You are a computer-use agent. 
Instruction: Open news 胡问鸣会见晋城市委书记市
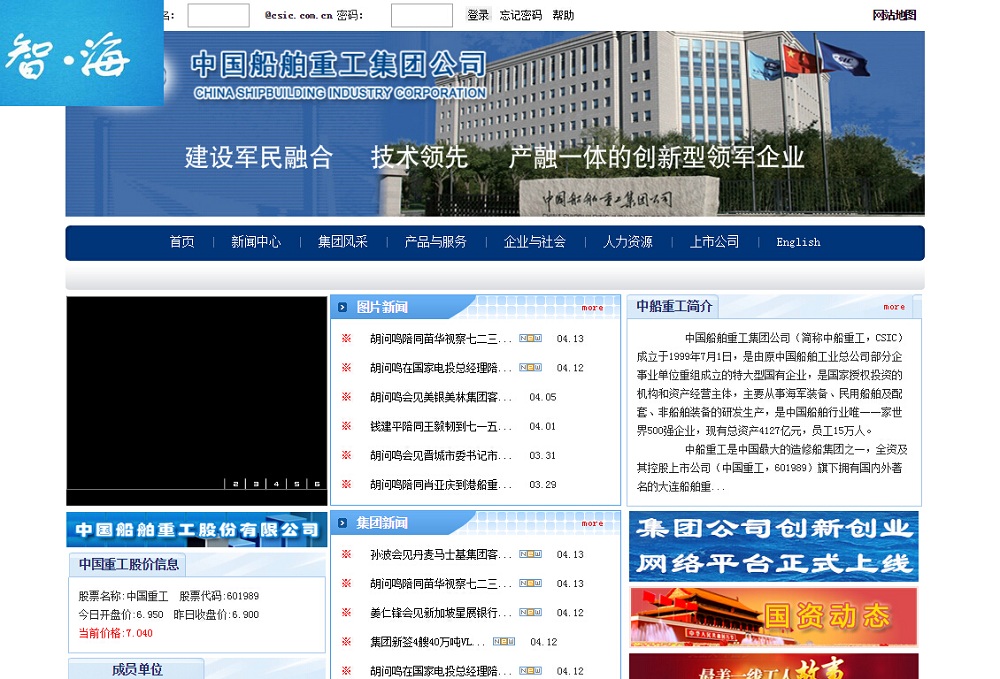click(441, 456)
